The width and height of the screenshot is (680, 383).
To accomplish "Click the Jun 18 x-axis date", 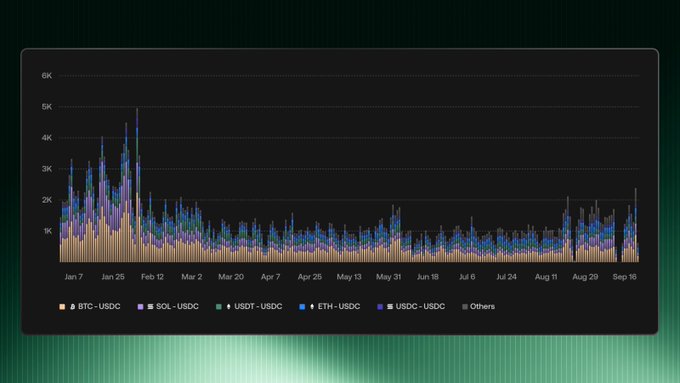I will point(428,277).
